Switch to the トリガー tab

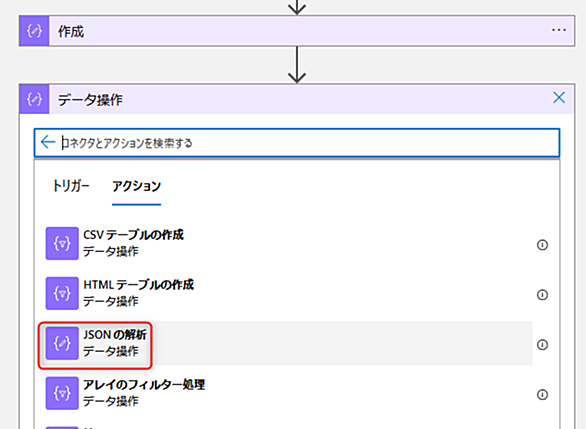point(71,186)
